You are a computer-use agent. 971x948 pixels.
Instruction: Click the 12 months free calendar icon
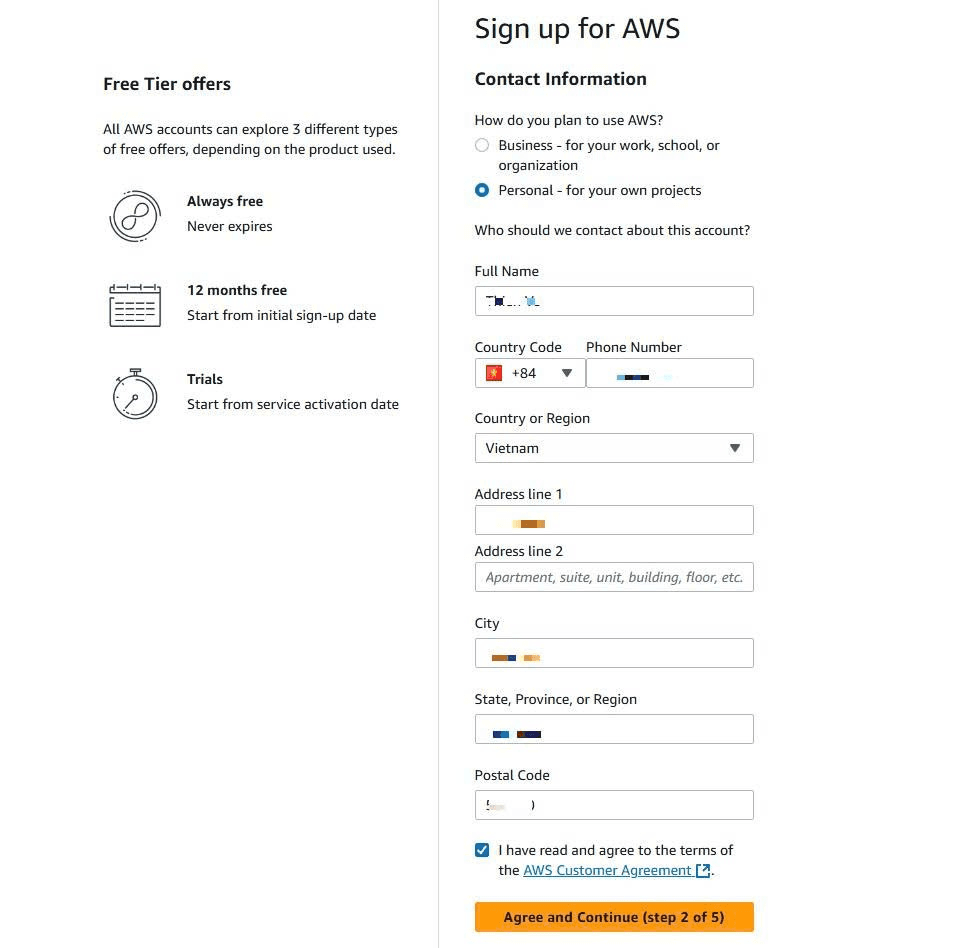(x=134, y=304)
